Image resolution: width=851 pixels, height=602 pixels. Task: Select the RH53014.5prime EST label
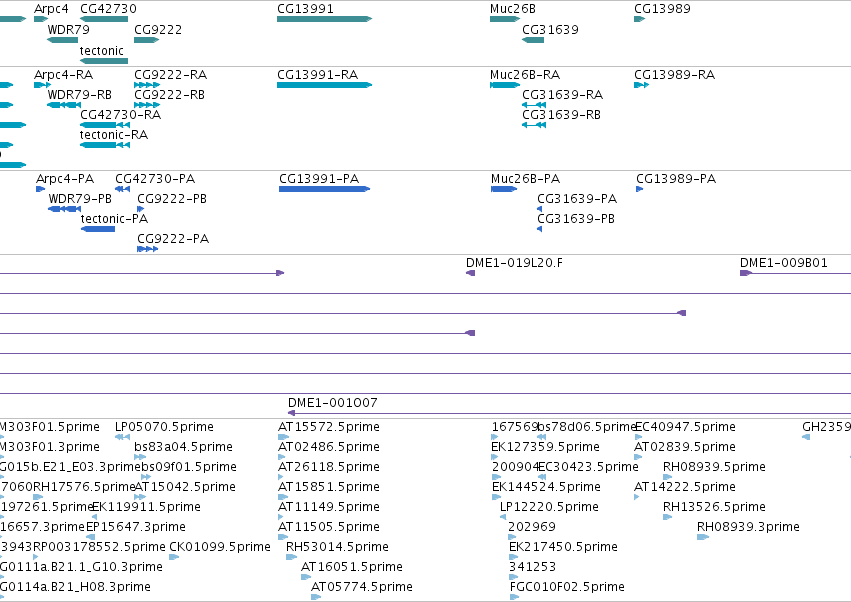(x=337, y=547)
